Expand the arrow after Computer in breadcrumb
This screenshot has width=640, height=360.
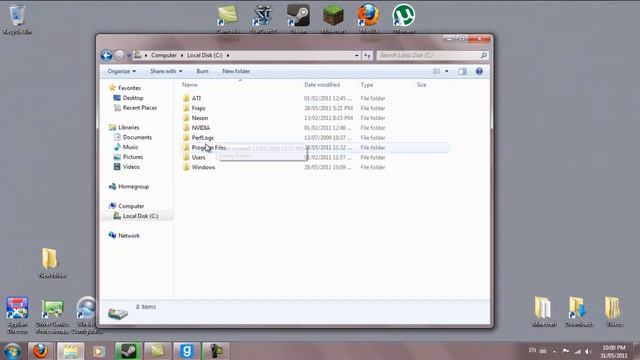coord(182,55)
